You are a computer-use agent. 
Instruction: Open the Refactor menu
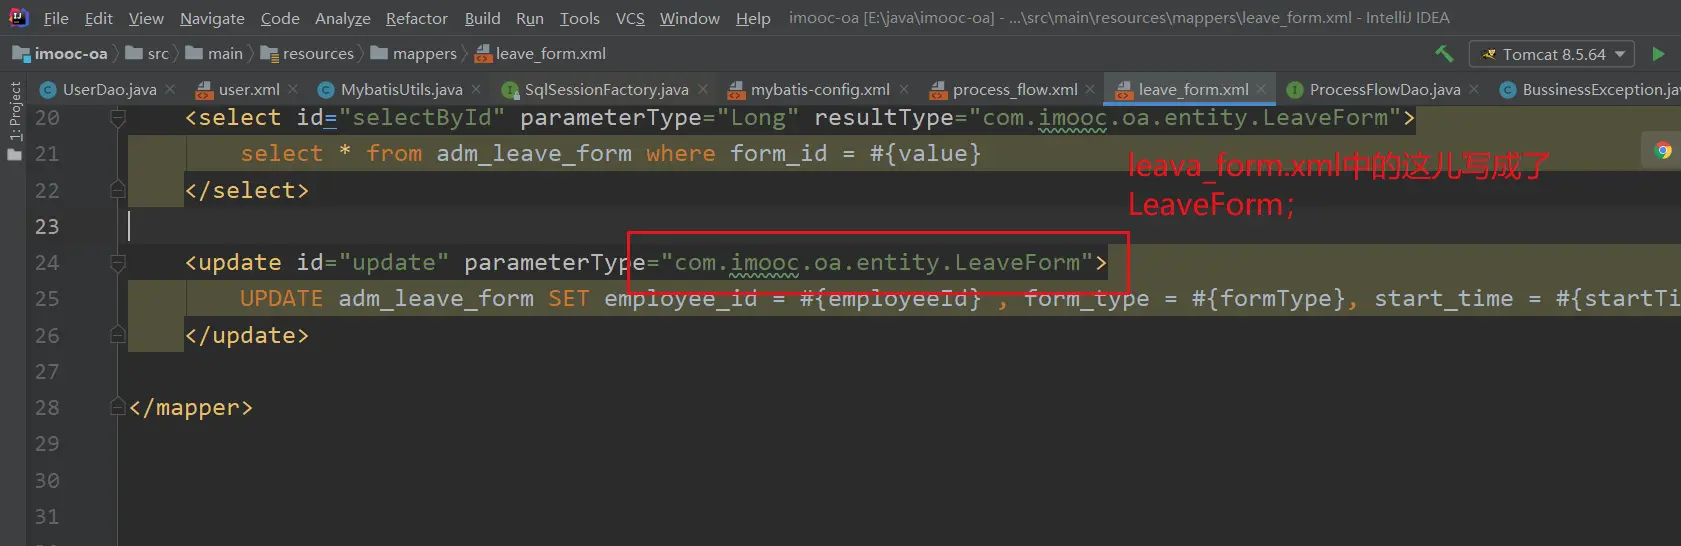(417, 18)
